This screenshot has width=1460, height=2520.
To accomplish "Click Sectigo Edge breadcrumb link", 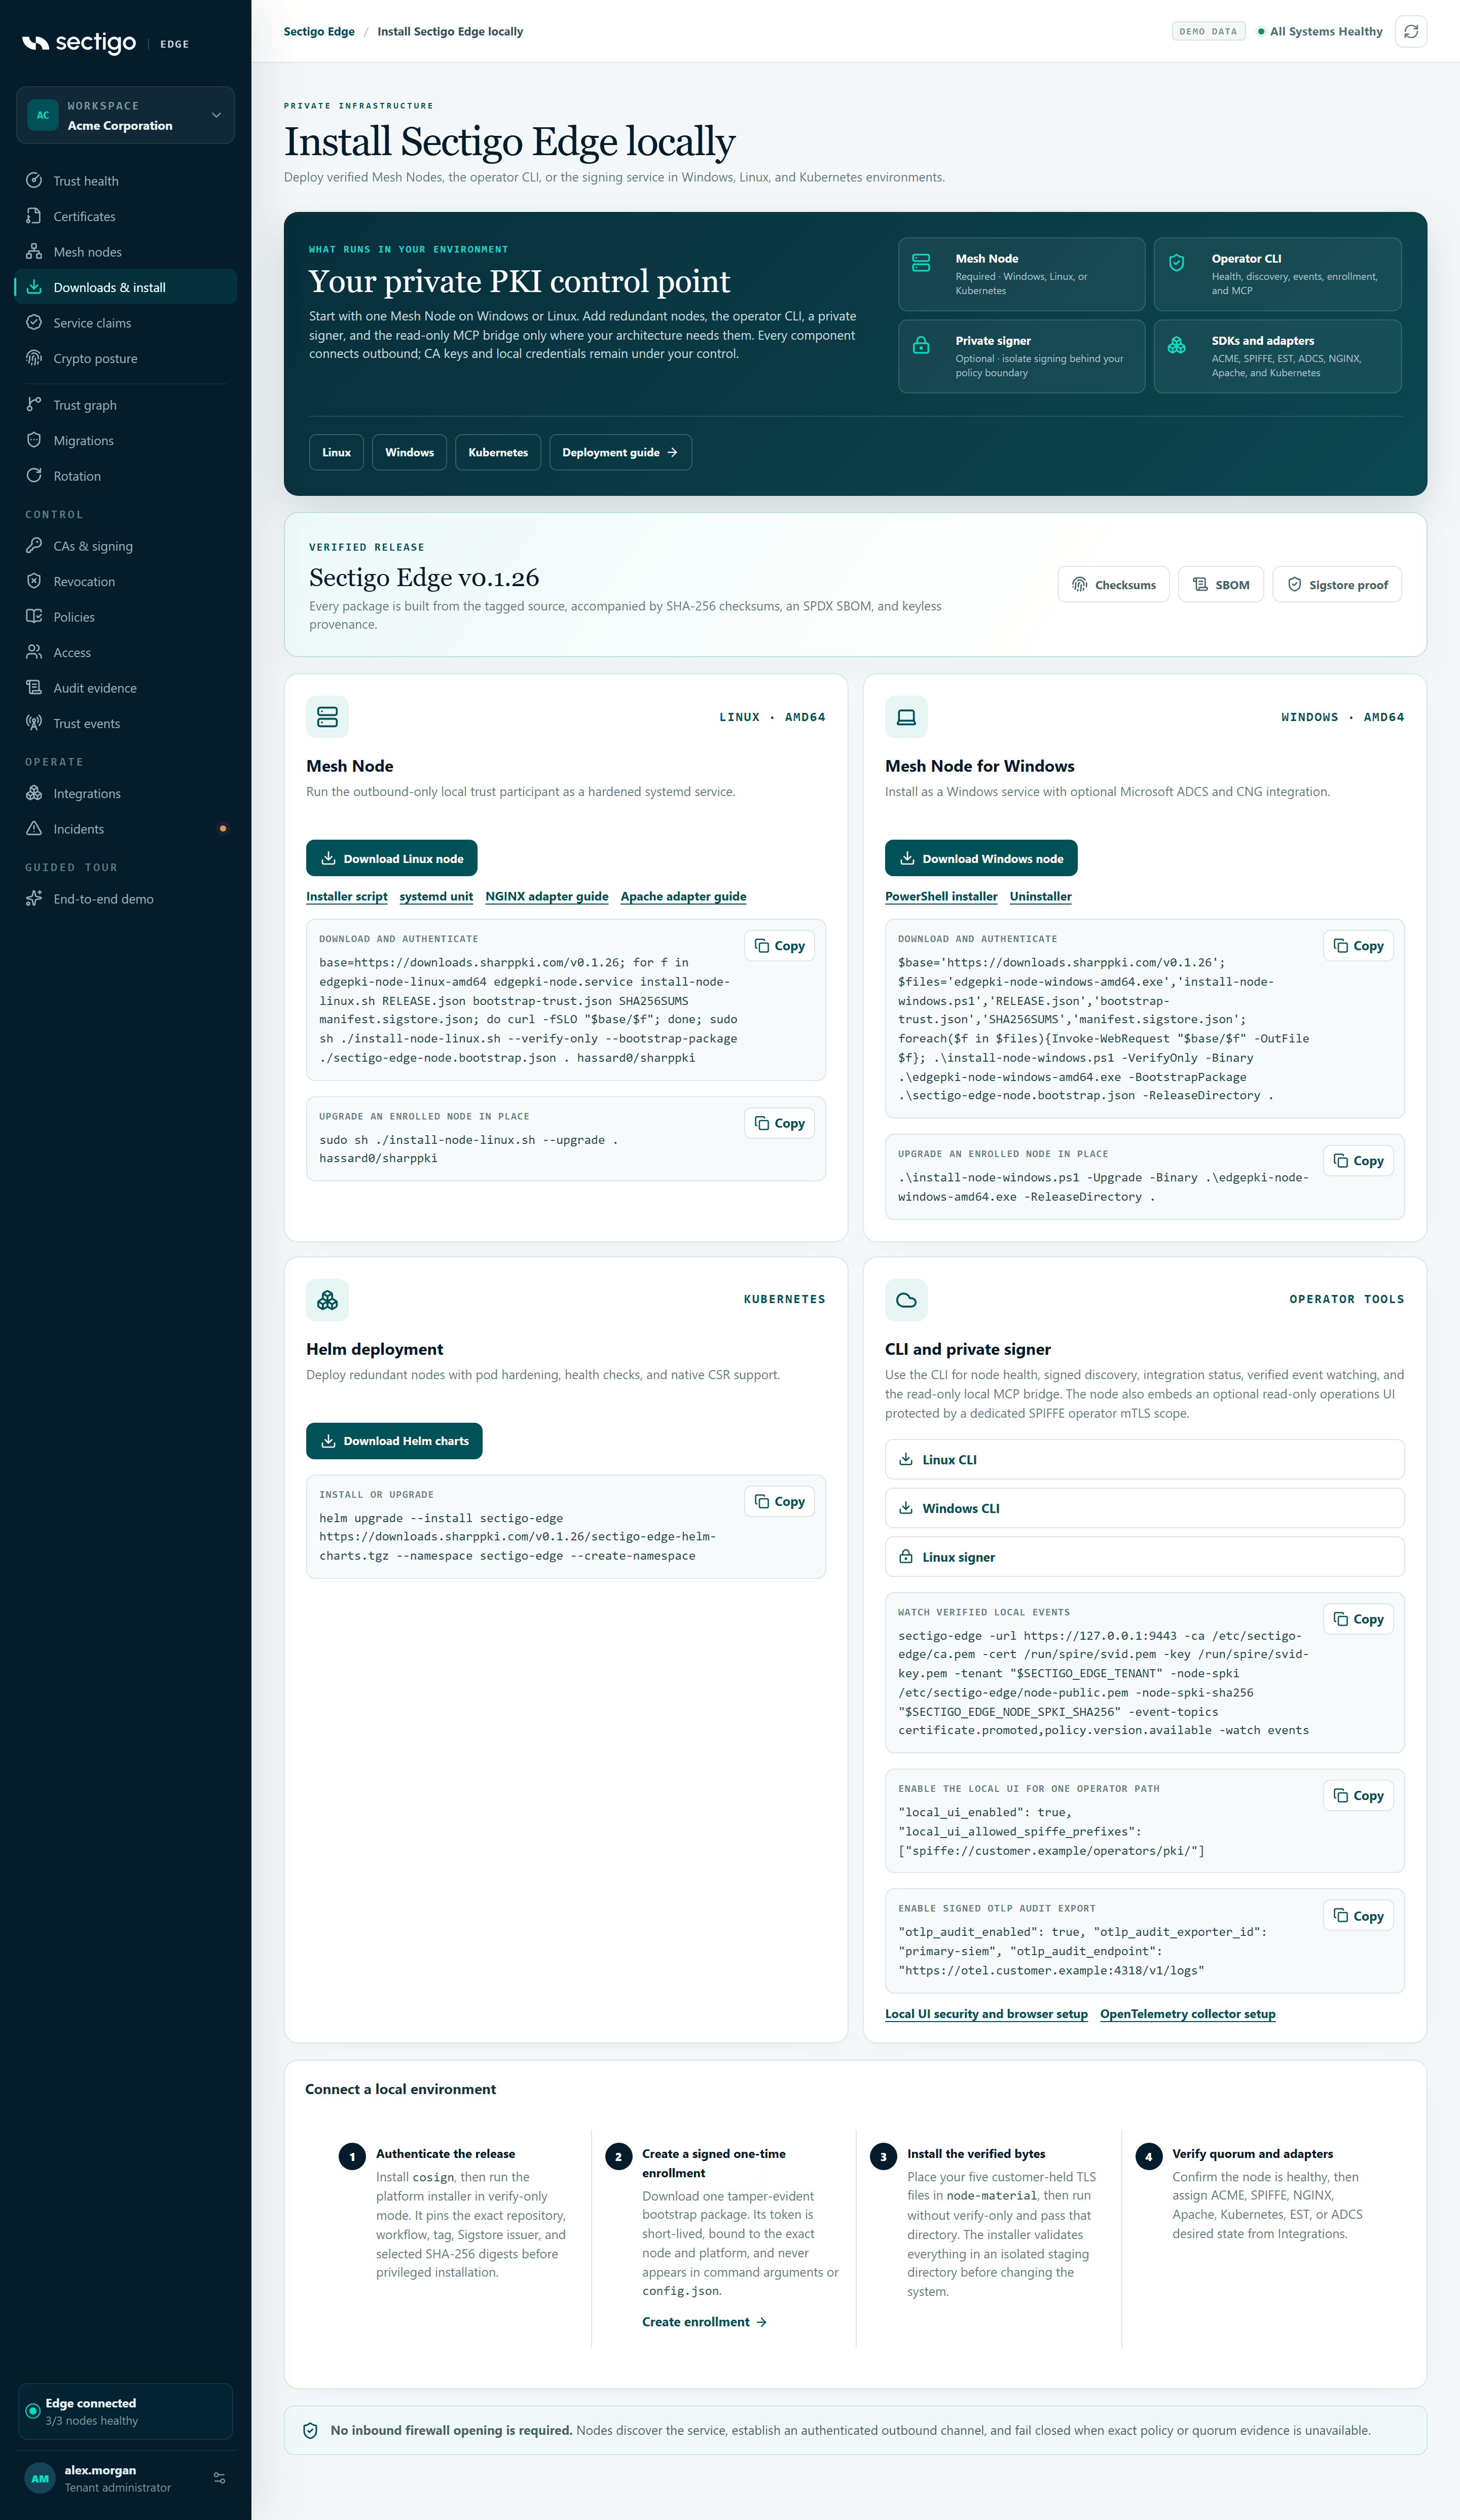I will coord(319,31).
